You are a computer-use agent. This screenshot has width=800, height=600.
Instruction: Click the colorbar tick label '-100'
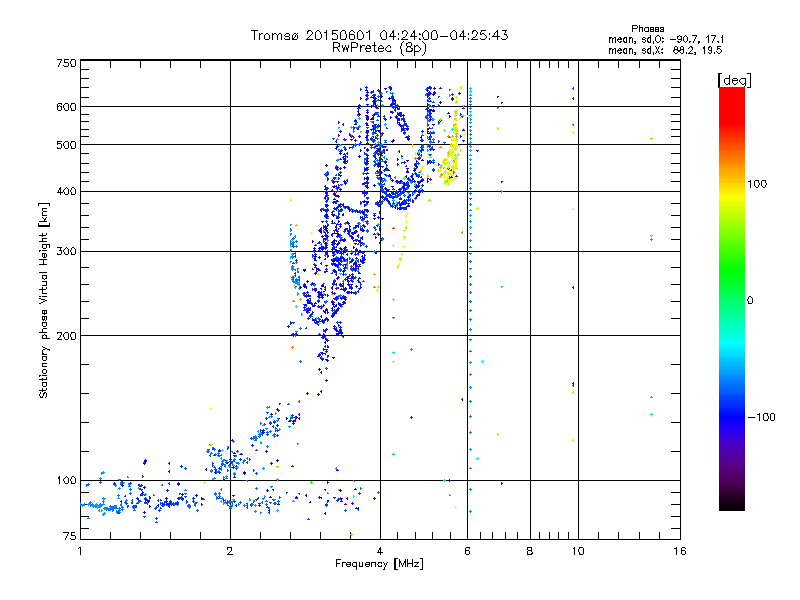(x=761, y=417)
